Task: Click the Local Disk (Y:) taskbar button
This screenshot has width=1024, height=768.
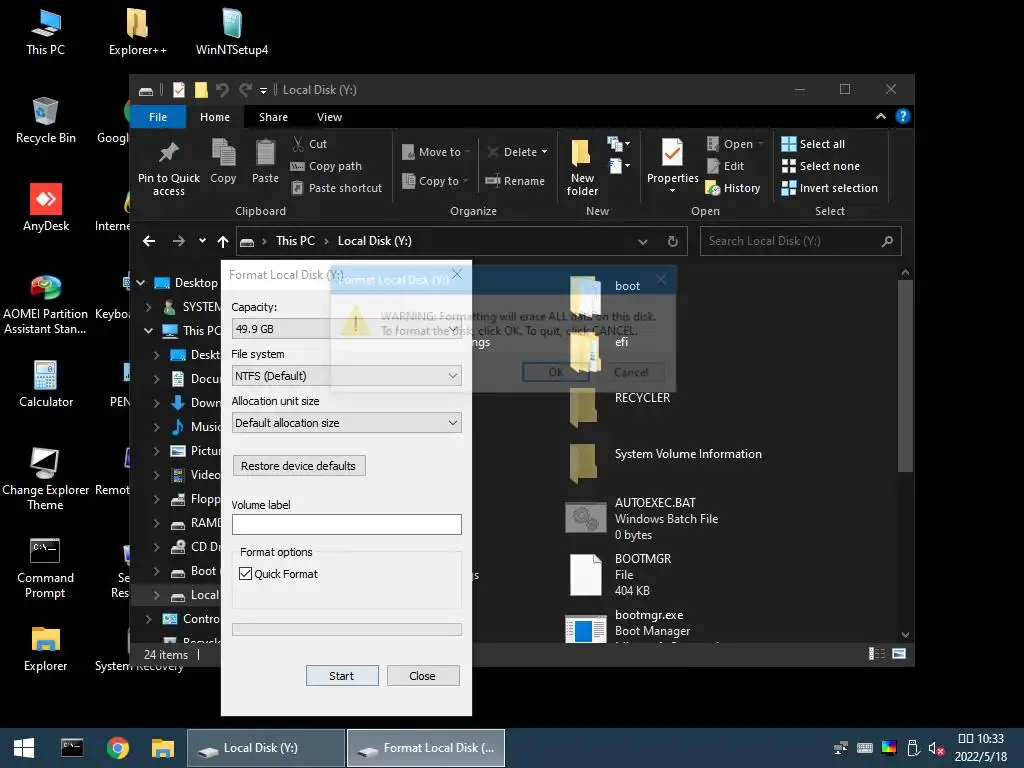Action: point(266,748)
